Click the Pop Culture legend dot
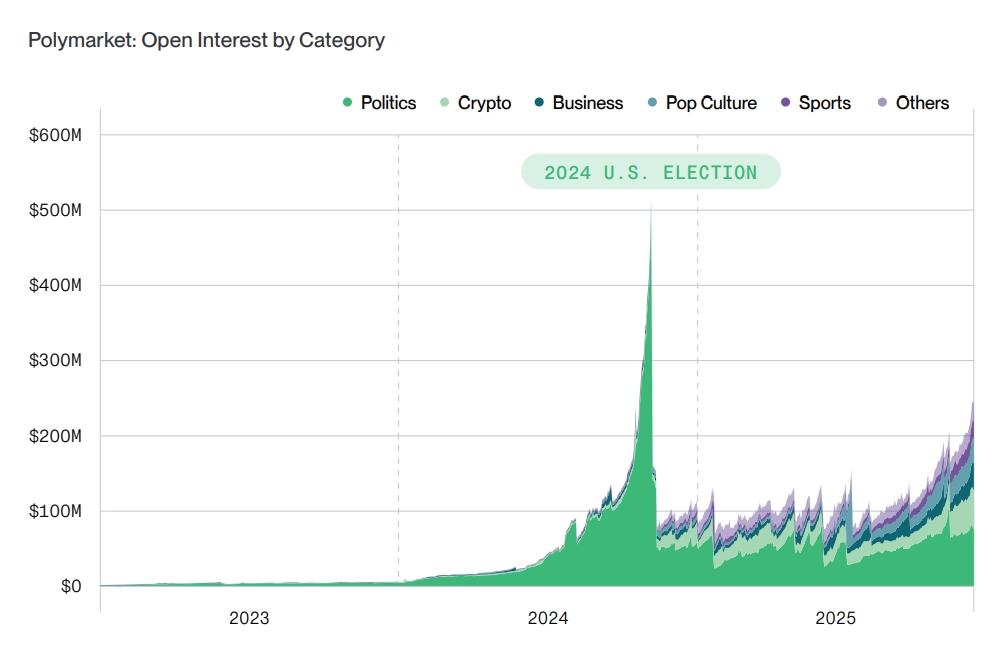This screenshot has height=653, width=1004. pyautogui.click(x=653, y=103)
